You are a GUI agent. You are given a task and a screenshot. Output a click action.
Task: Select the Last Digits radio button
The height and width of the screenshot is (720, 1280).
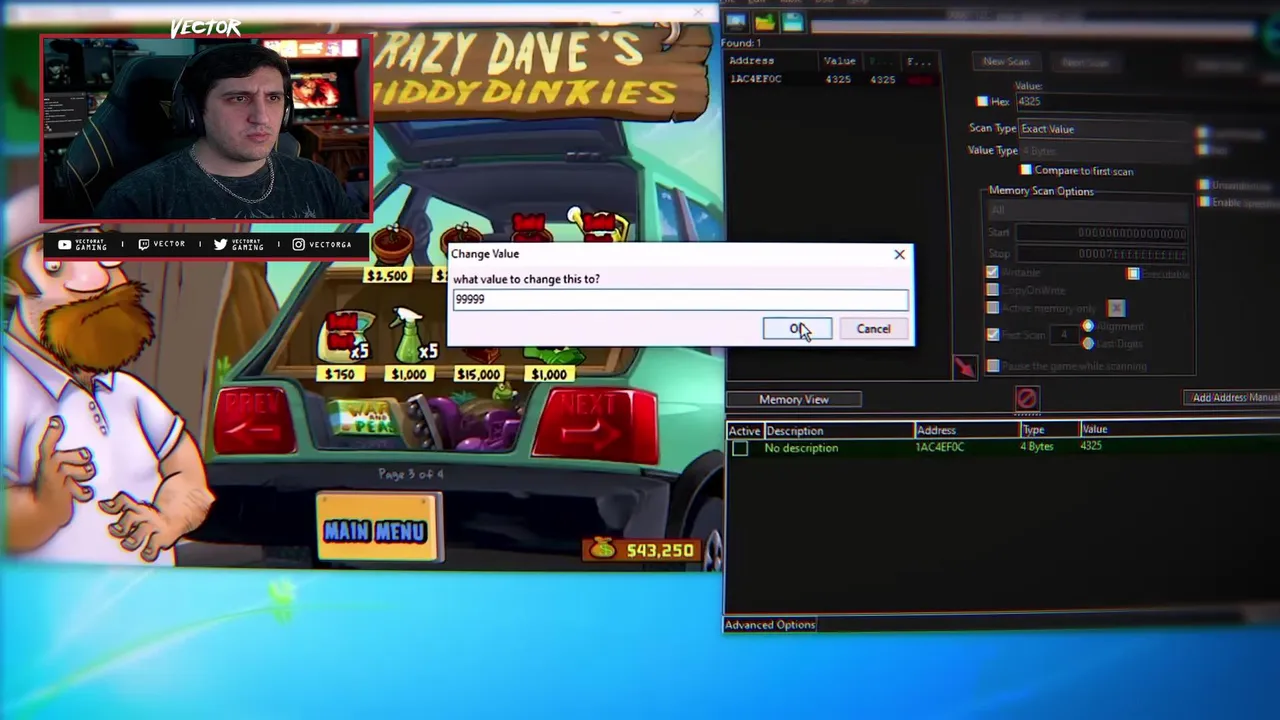pyautogui.click(x=1088, y=343)
